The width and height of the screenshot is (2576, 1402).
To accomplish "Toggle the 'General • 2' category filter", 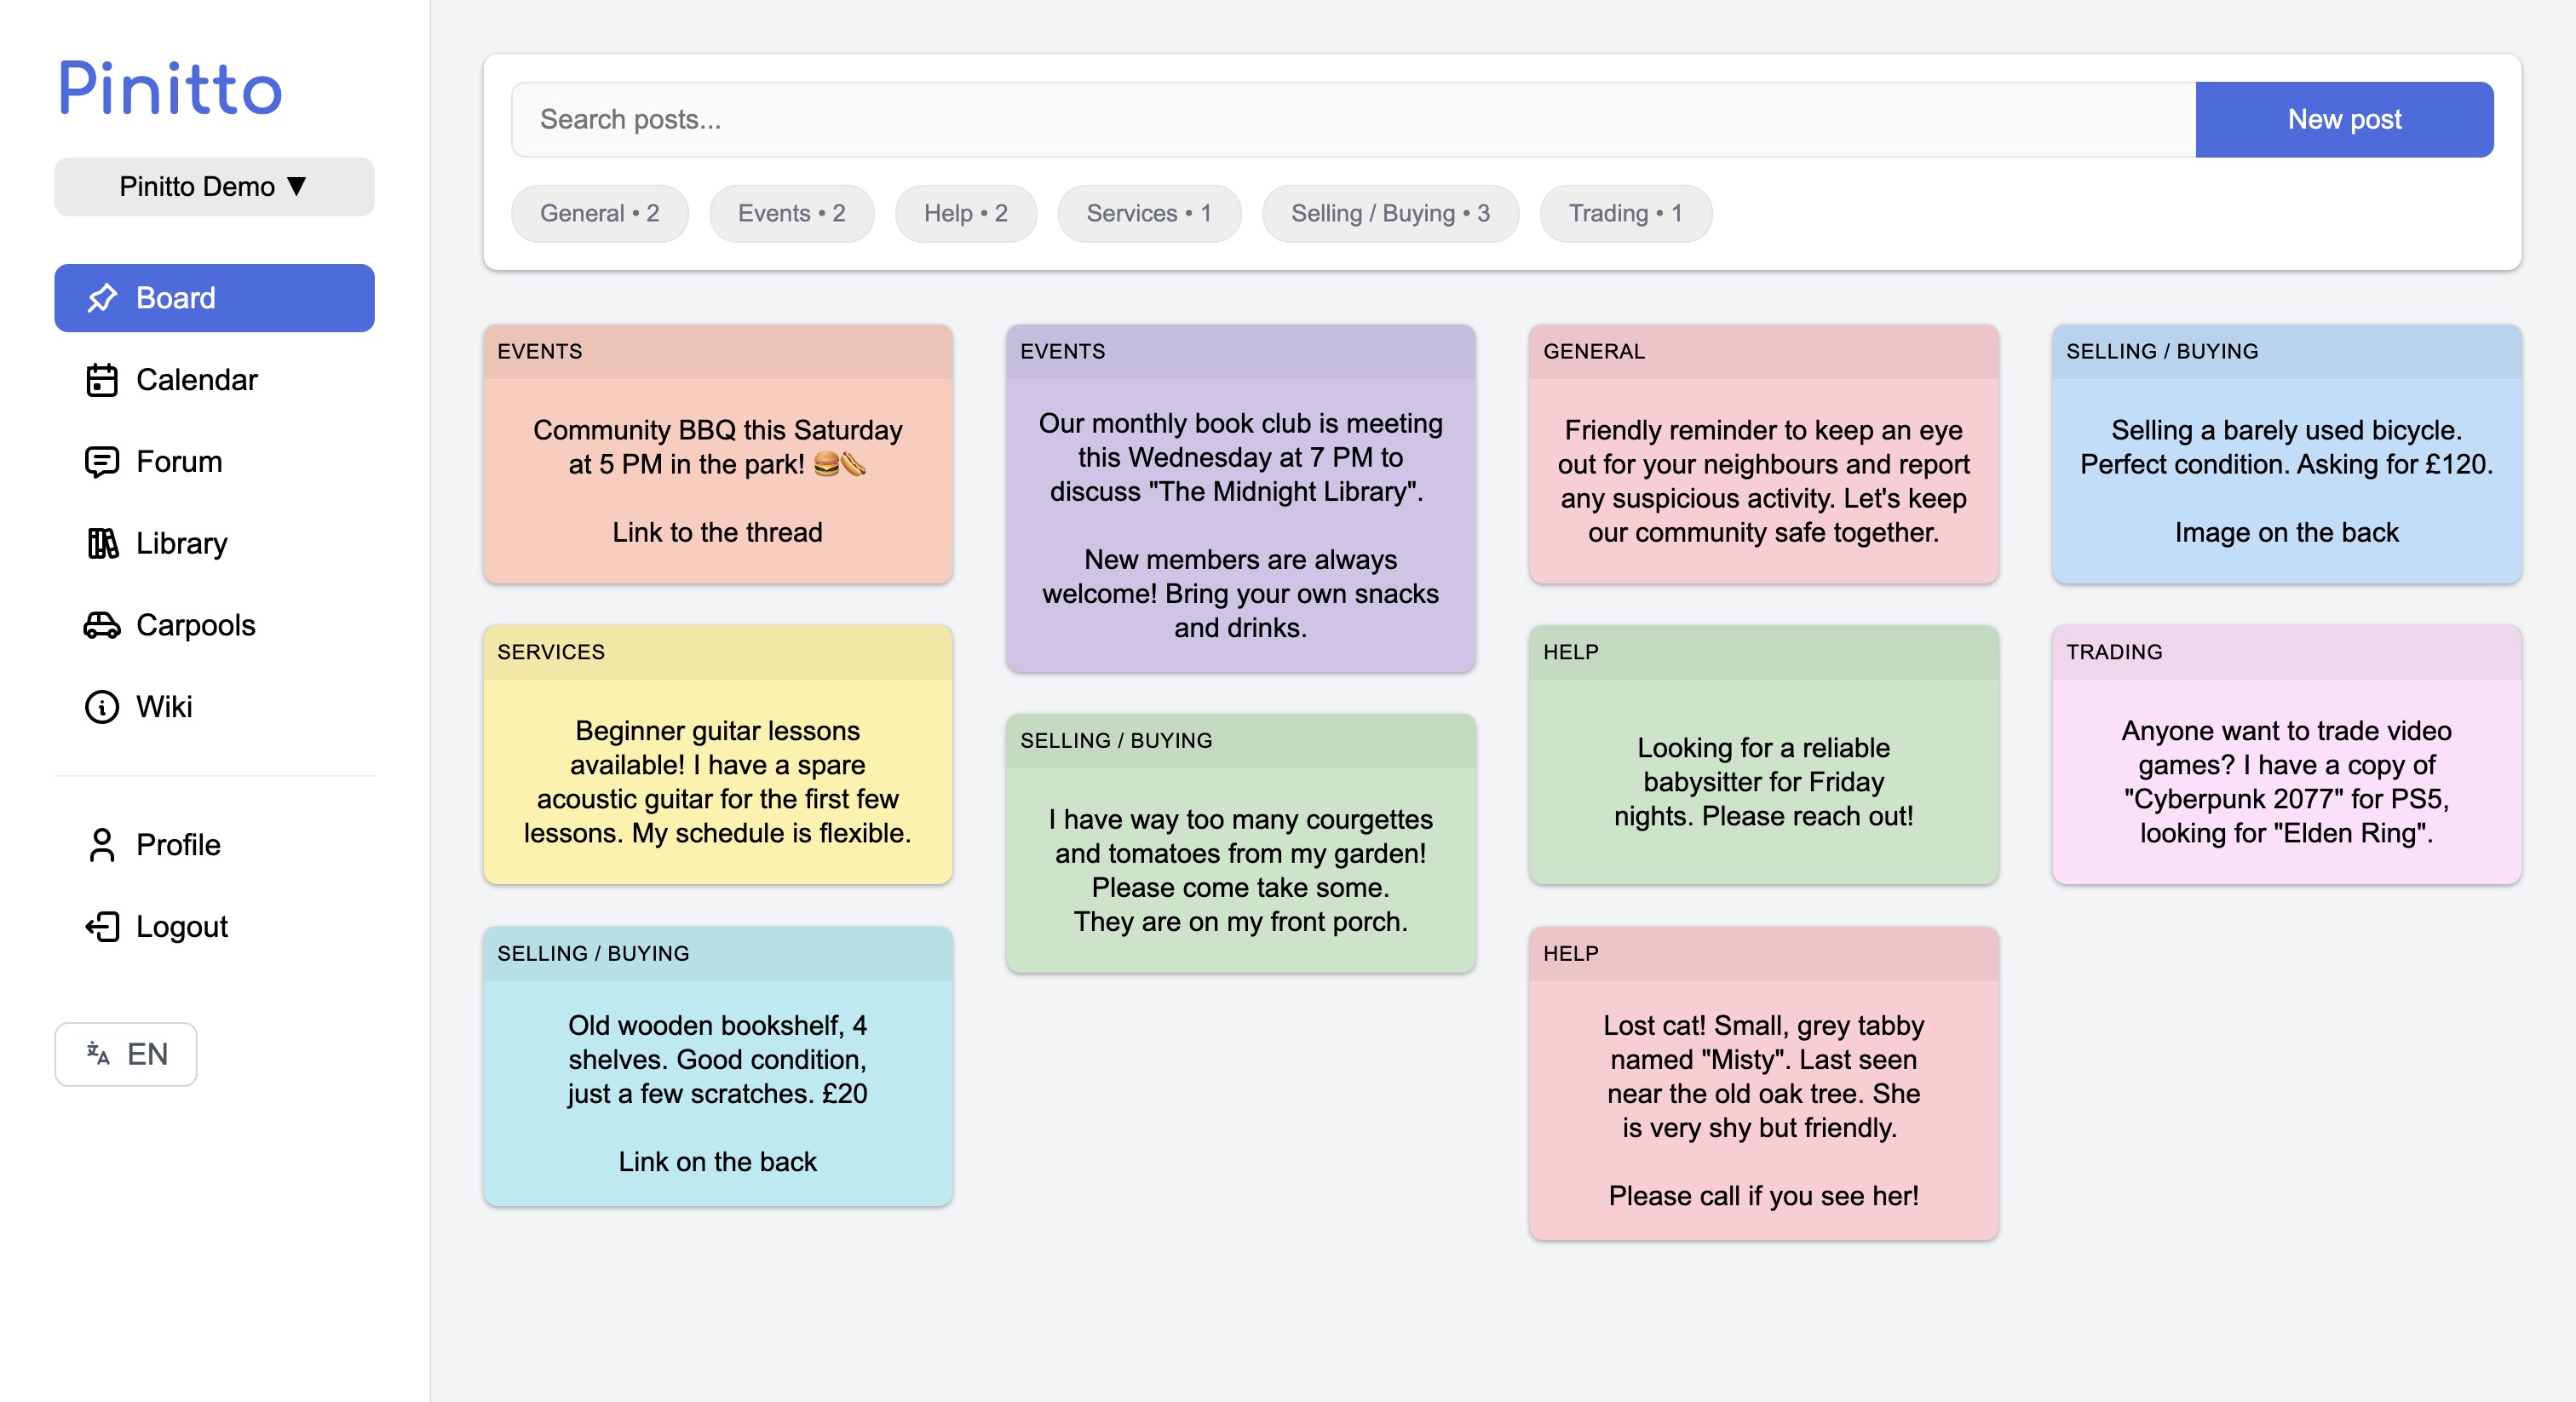I will [x=599, y=213].
